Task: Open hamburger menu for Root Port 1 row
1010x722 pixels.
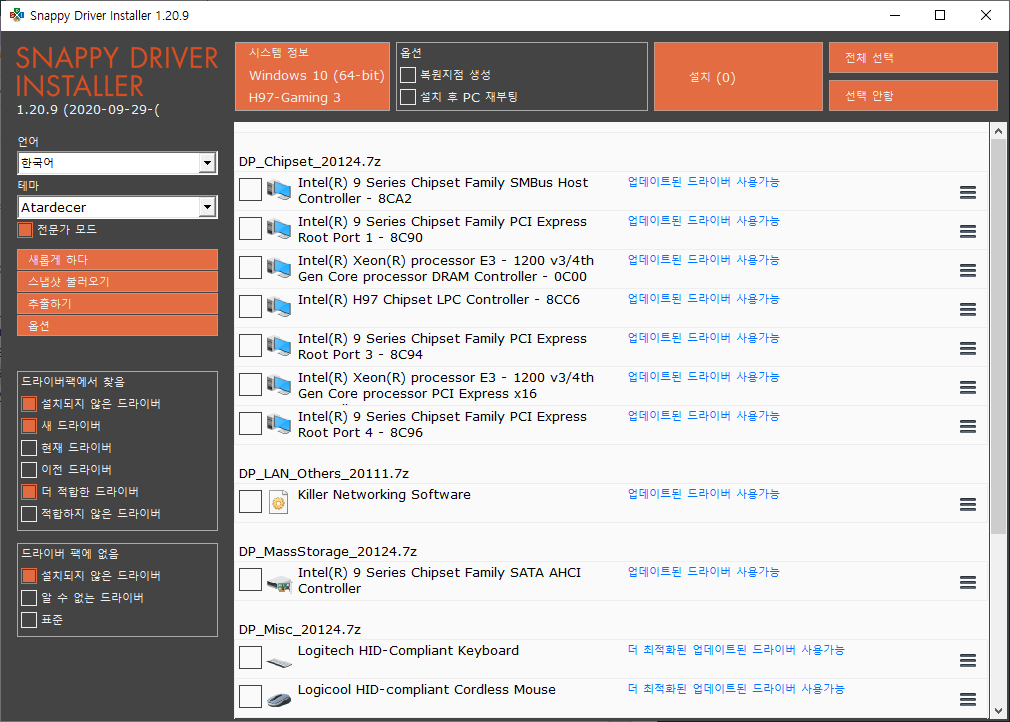Action: point(967,231)
